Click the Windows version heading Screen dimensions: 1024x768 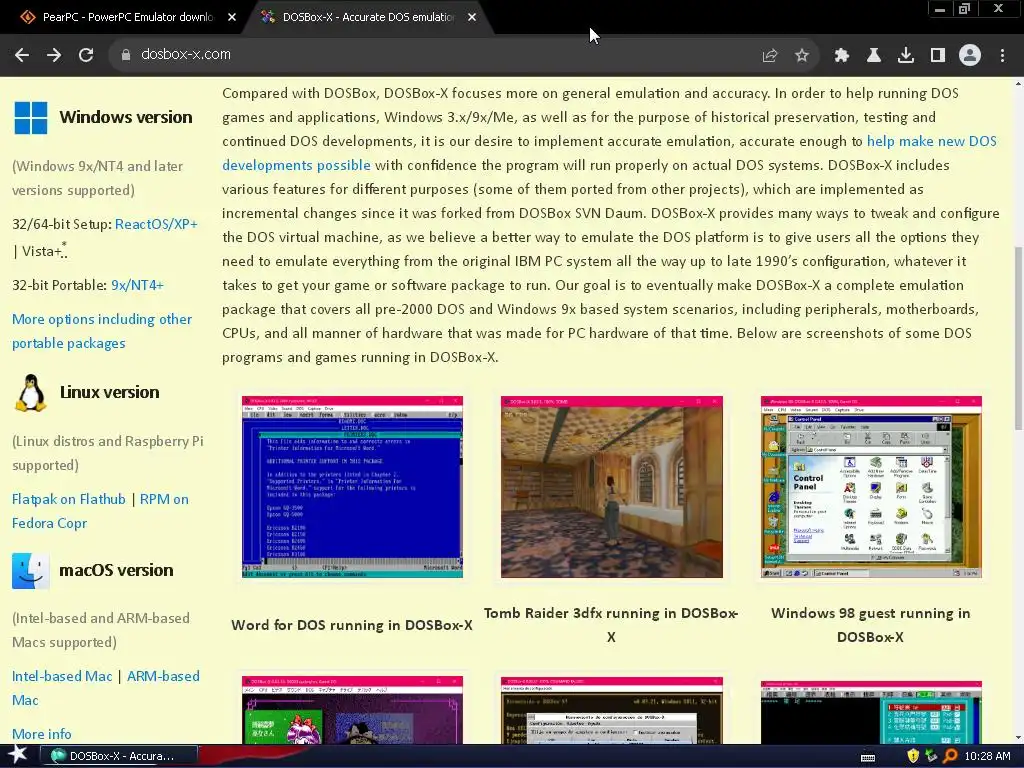(126, 118)
